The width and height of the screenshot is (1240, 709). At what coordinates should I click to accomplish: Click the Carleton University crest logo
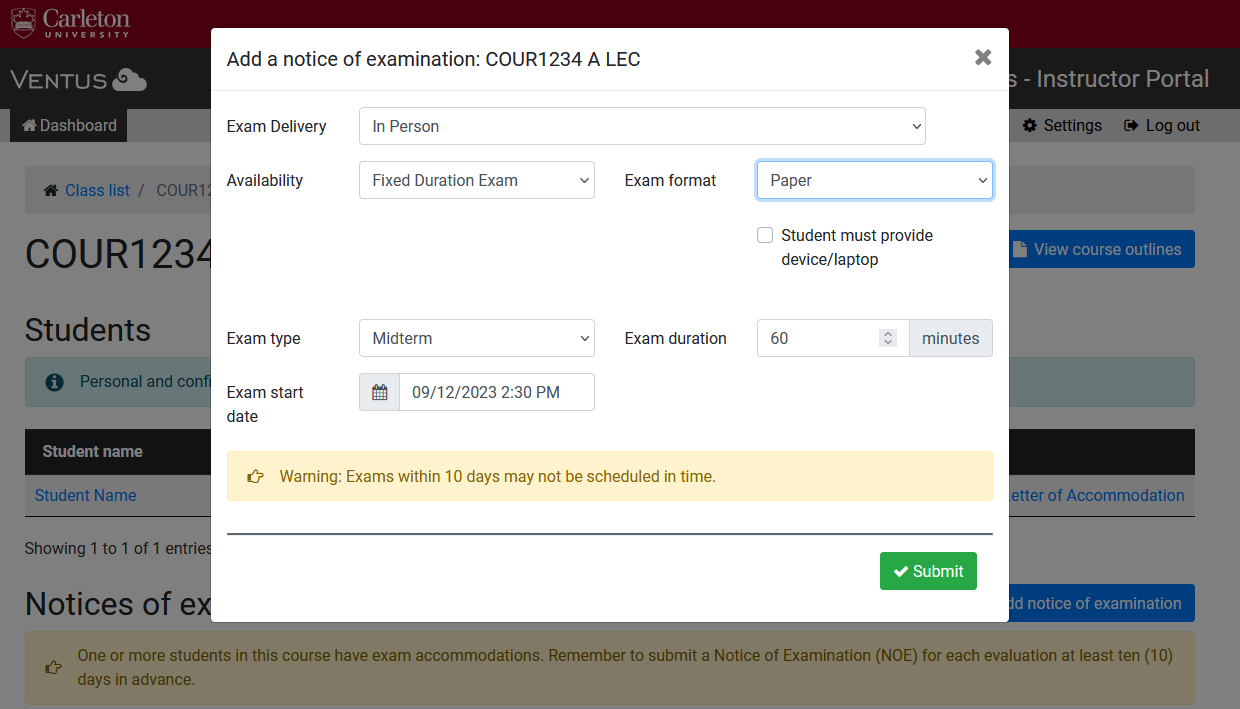[23, 23]
